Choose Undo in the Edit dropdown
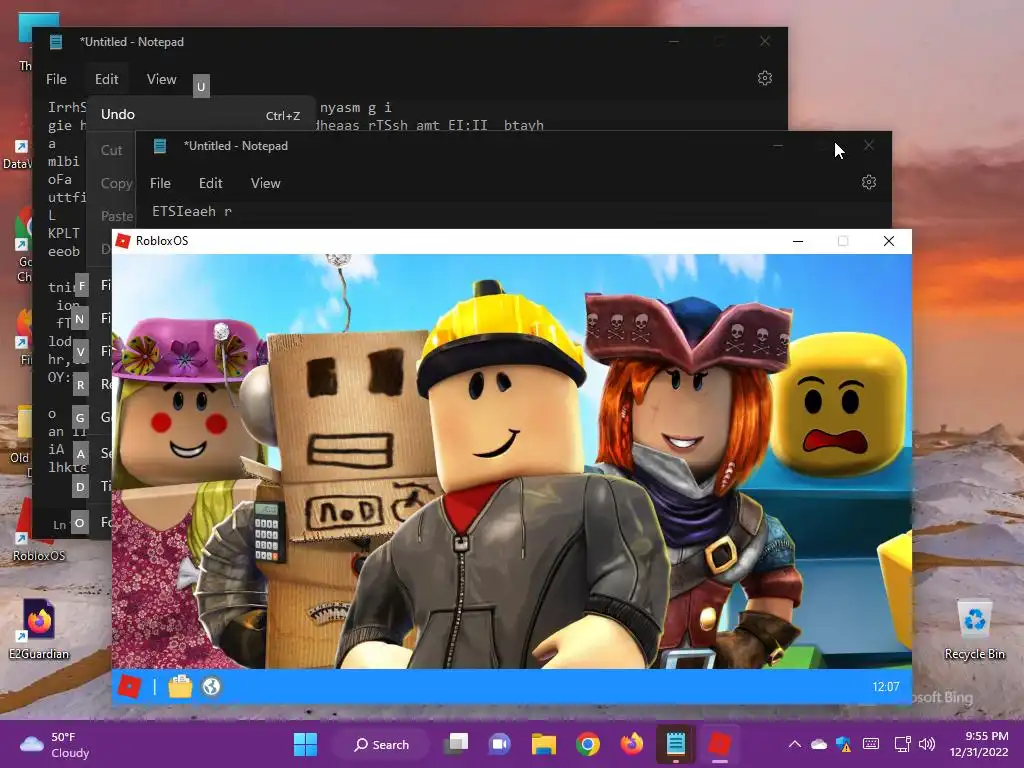This screenshot has height=768, width=1024. tap(200, 114)
